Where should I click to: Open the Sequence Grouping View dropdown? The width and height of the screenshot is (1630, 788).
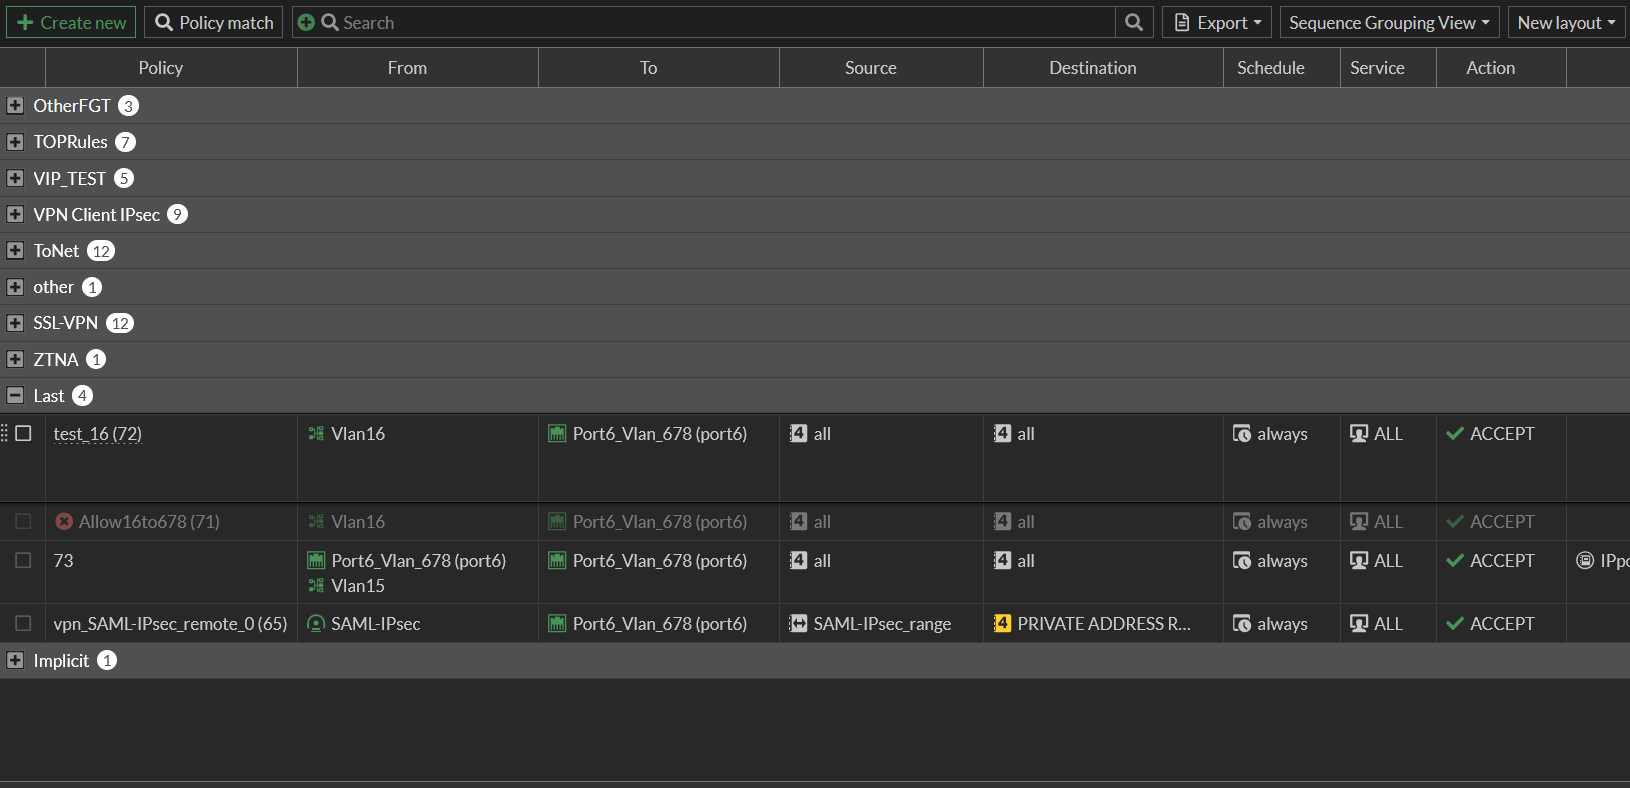1389,22
